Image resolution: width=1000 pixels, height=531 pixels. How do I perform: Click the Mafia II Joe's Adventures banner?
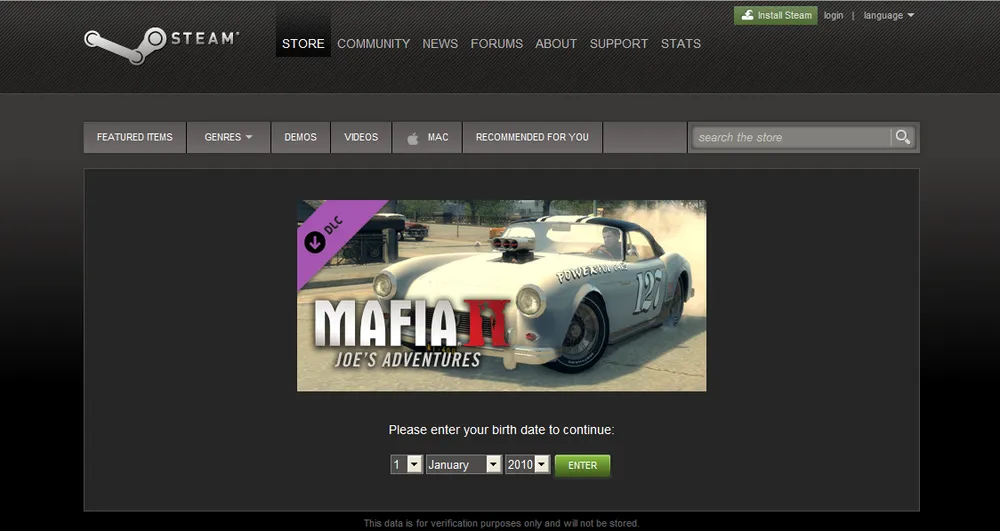tap(501, 296)
